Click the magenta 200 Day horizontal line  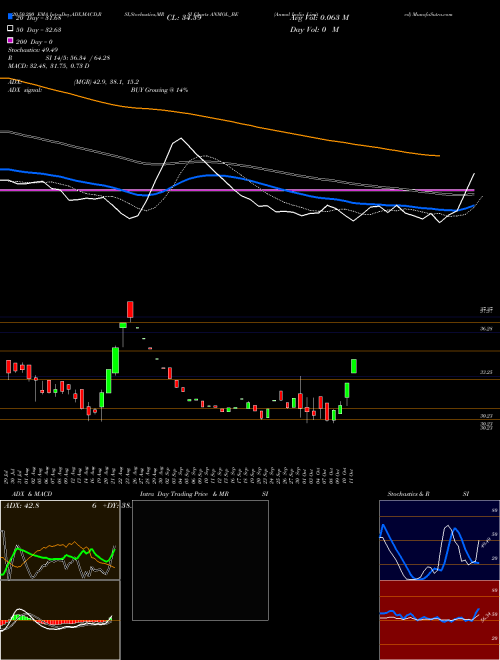click(x=237, y=190)
